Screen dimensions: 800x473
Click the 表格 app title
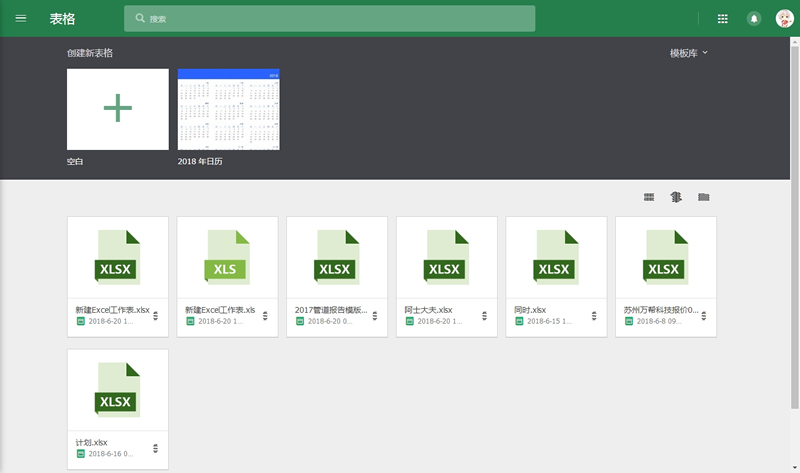[62, 19]
